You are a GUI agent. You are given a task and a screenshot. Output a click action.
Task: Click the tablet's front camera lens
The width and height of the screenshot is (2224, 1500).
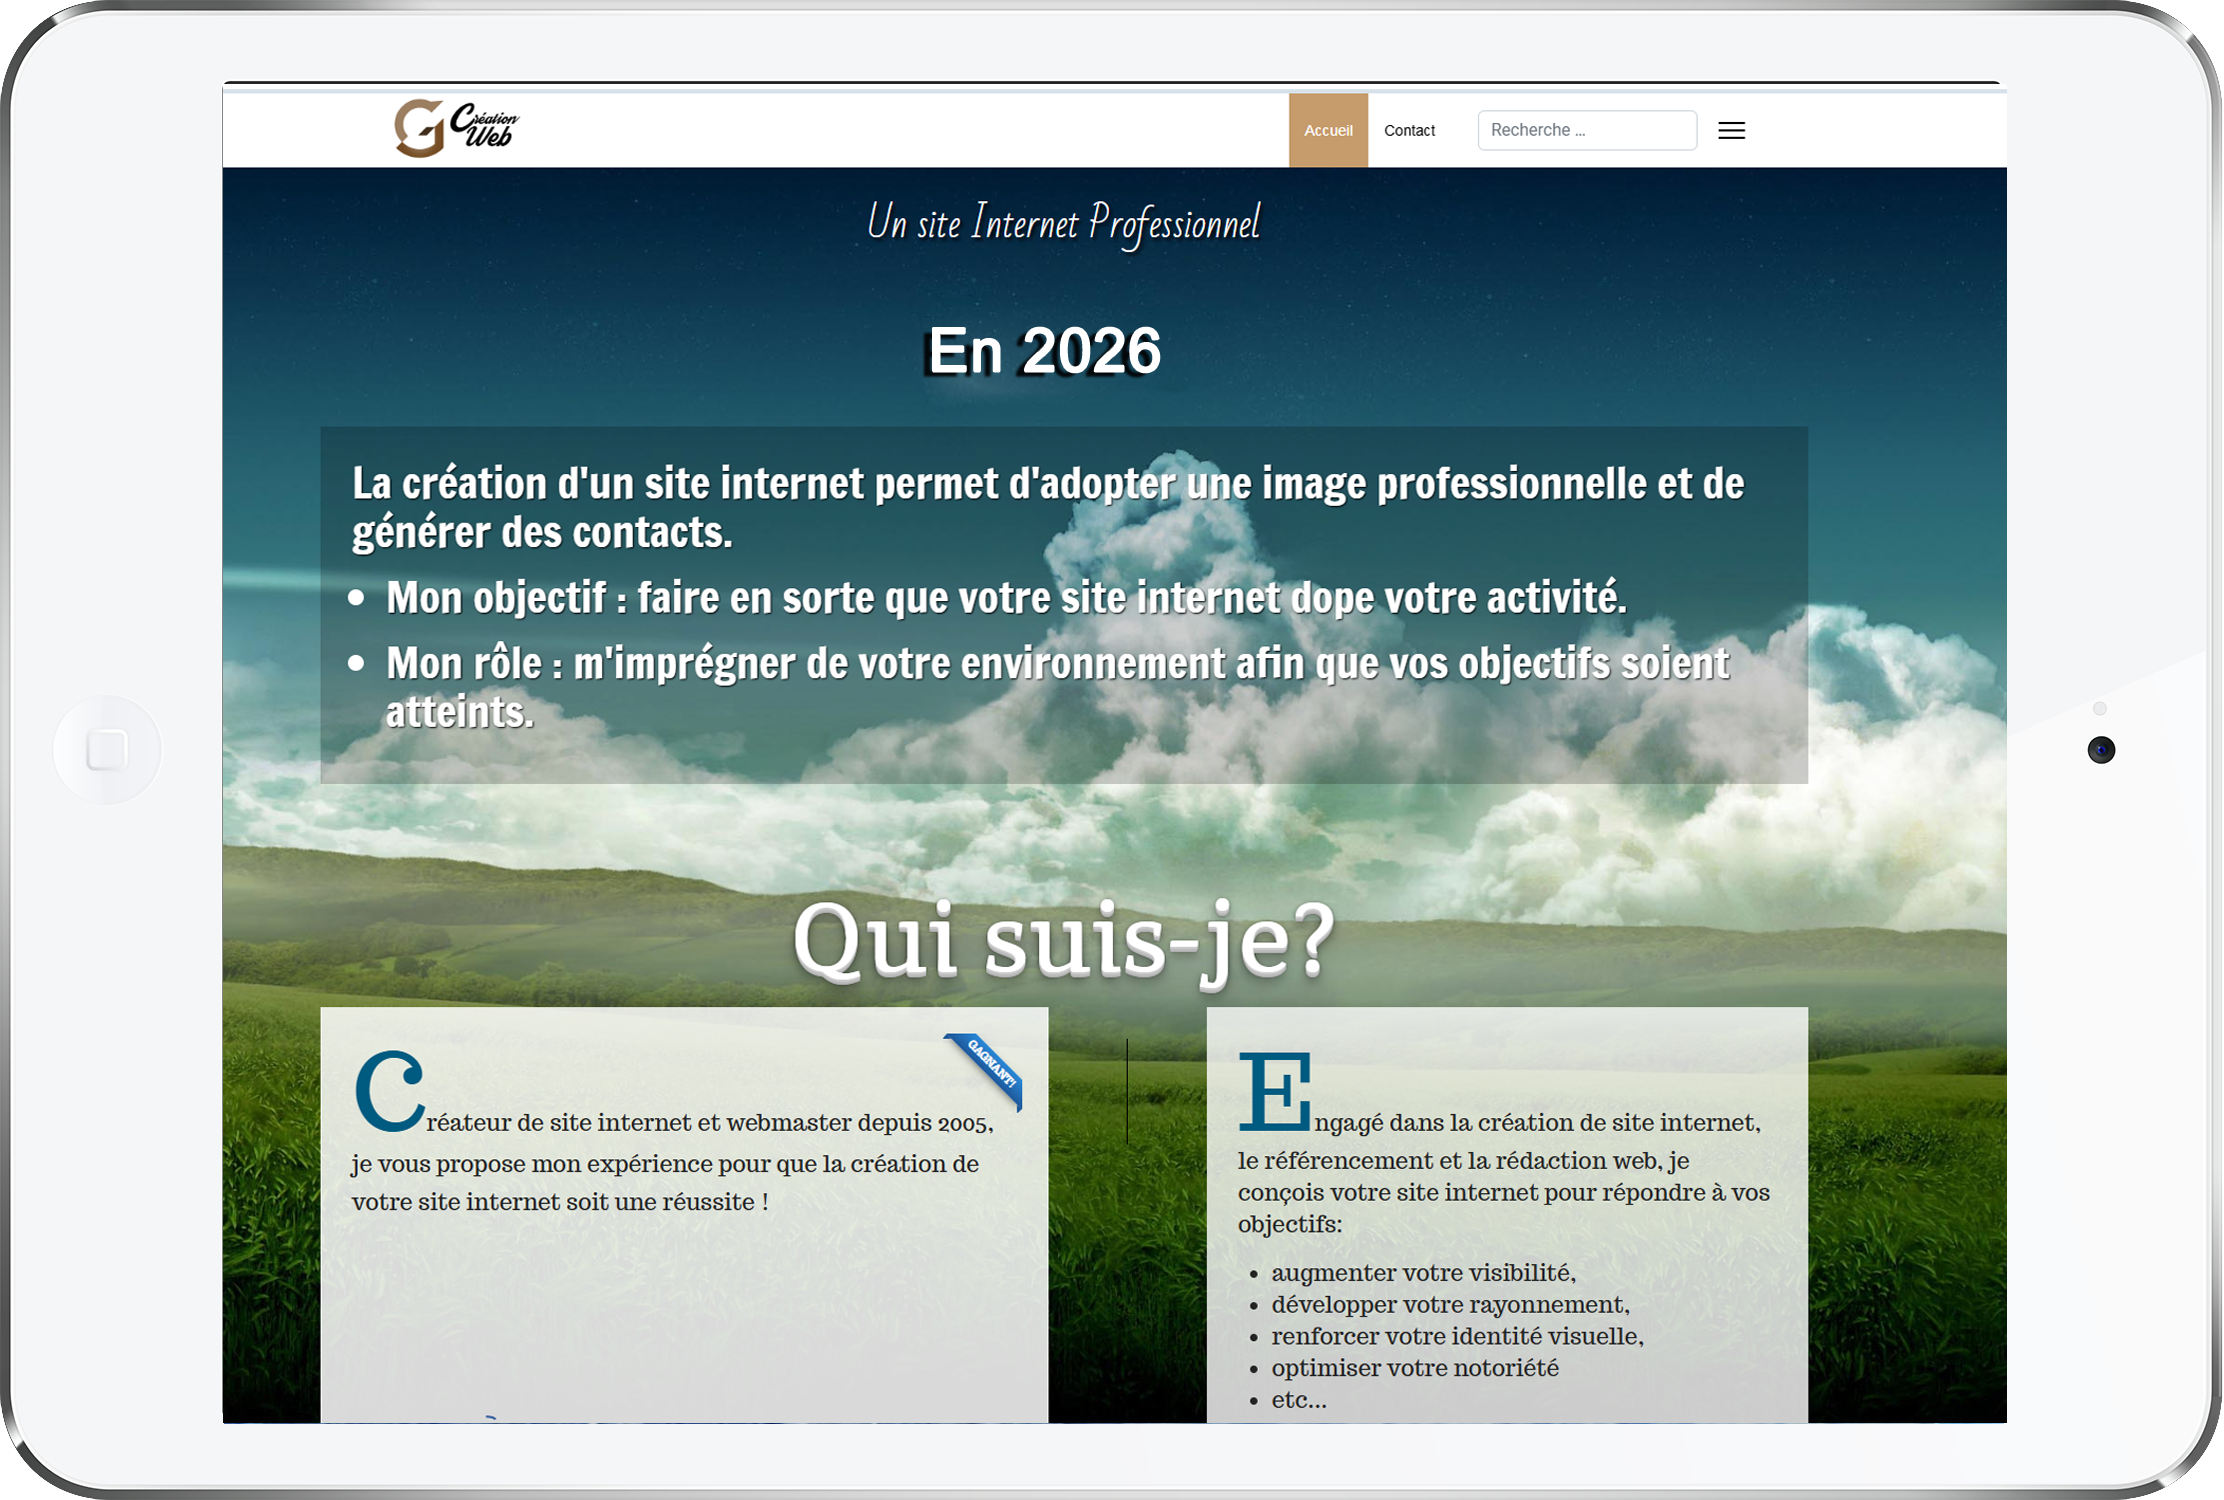coord(2101,750)
